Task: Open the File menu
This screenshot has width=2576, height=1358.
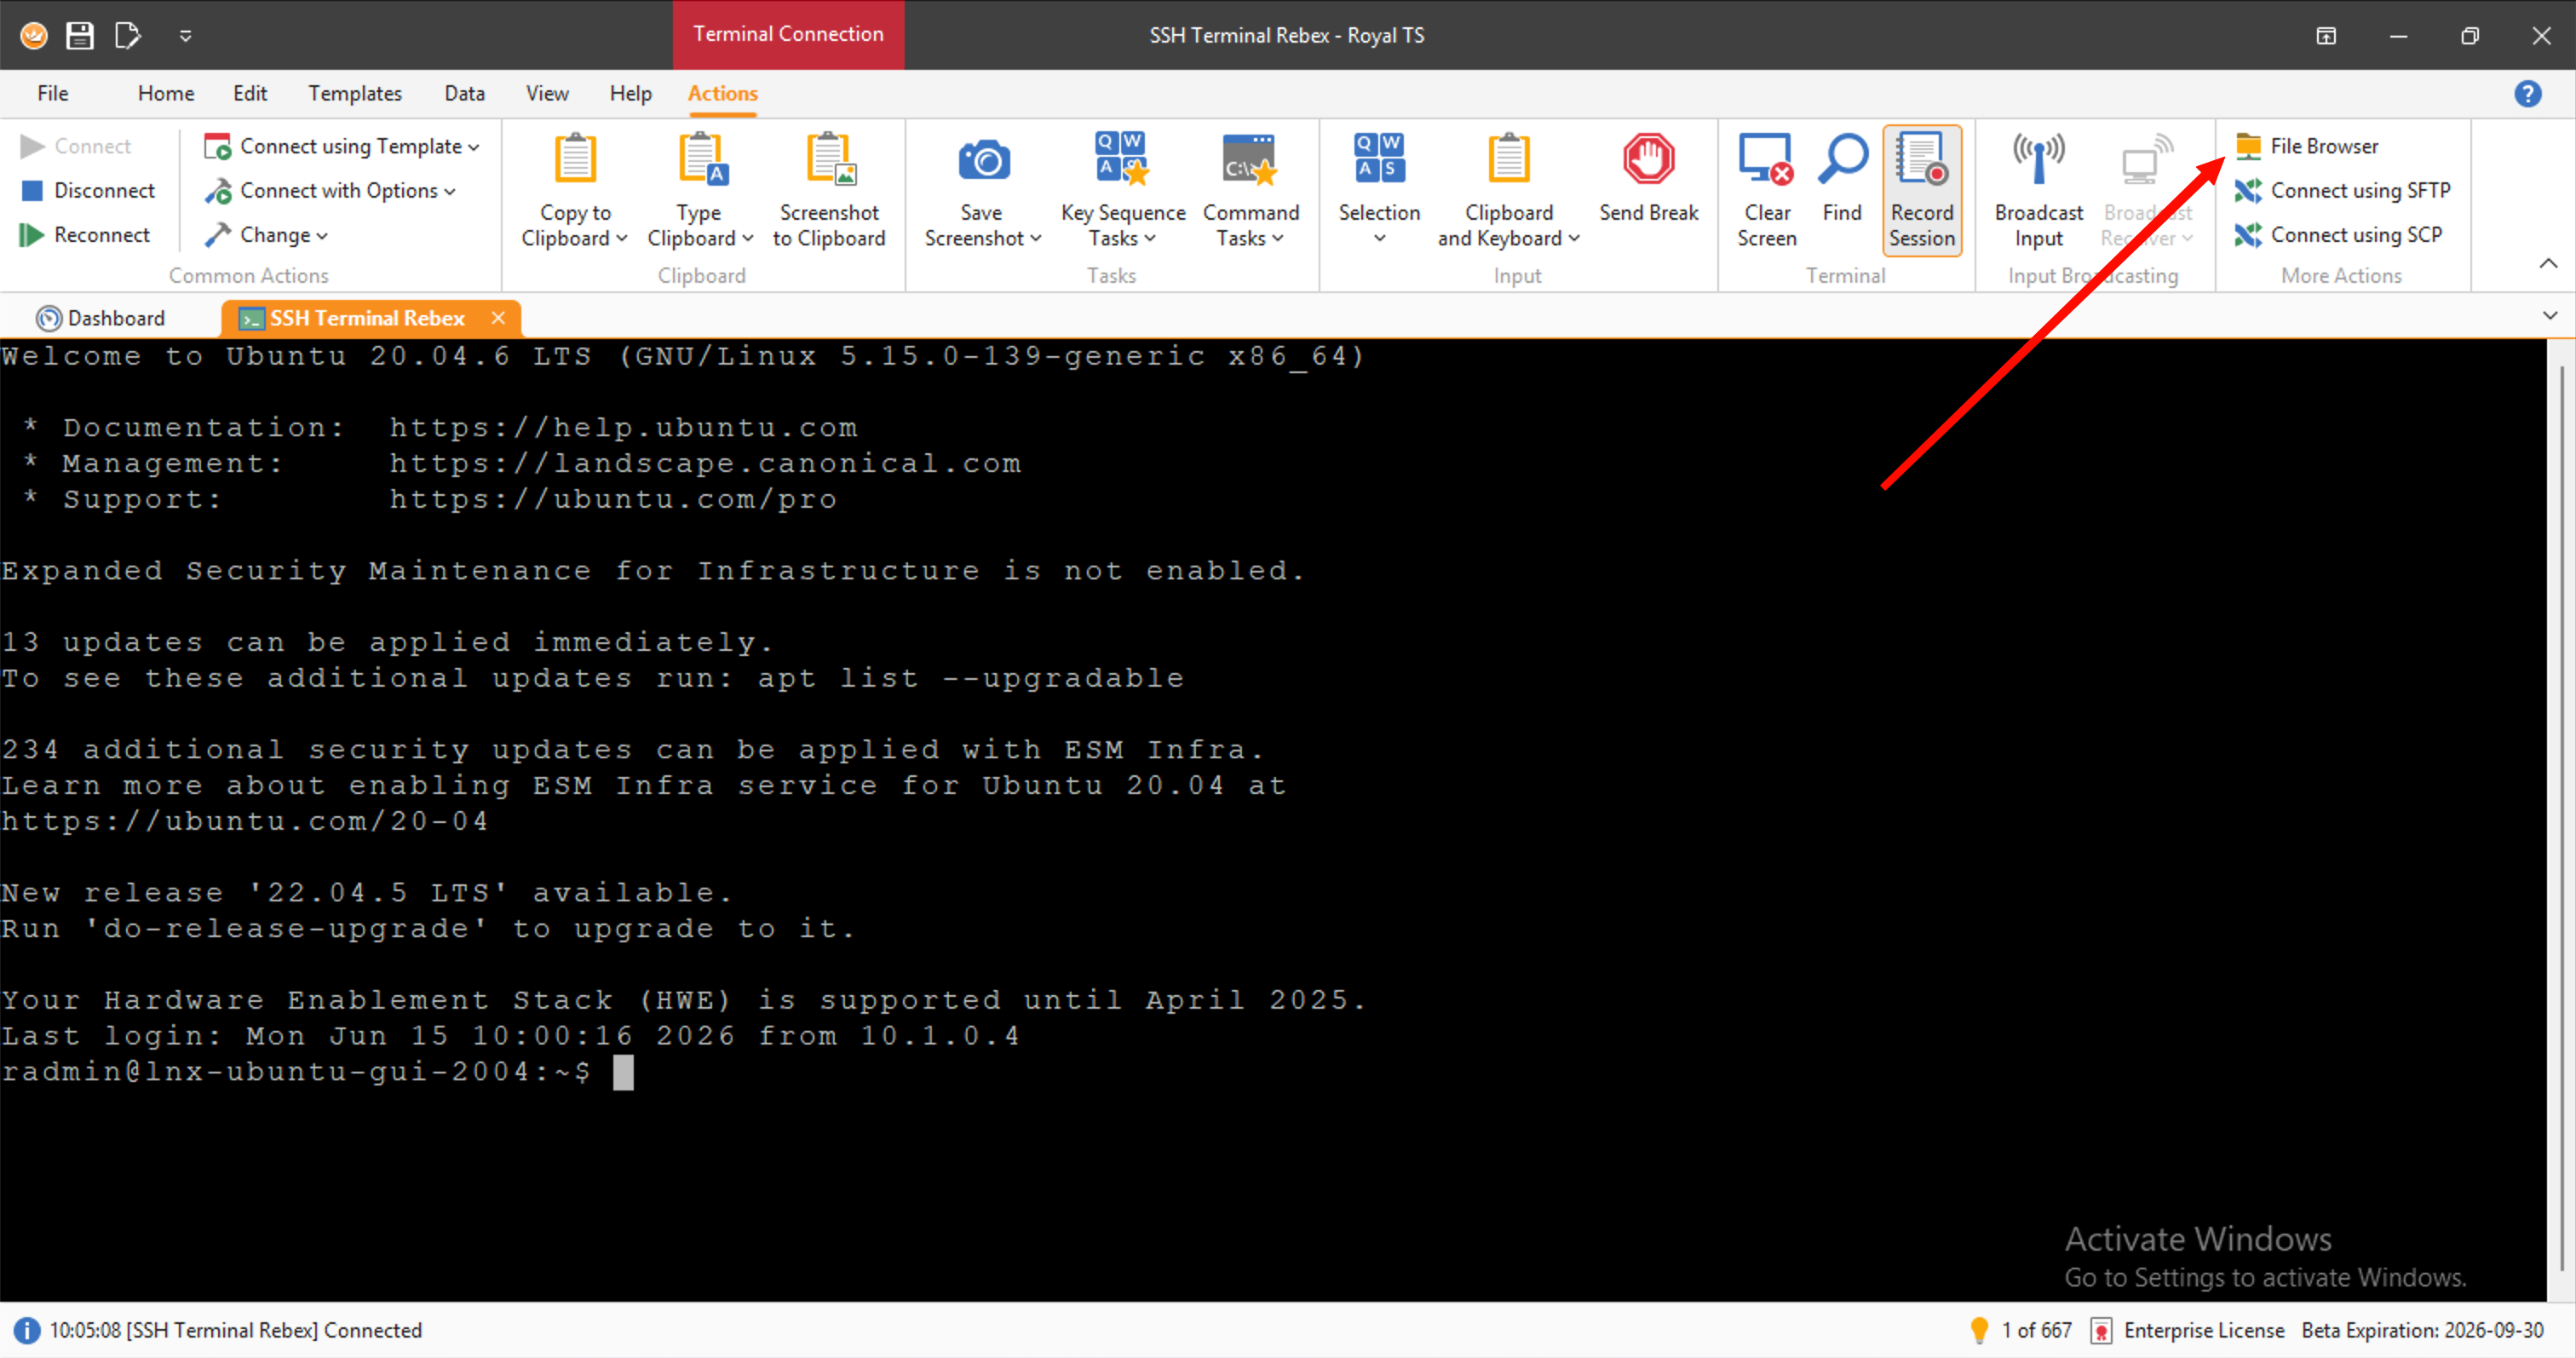Action: point(52,93)
